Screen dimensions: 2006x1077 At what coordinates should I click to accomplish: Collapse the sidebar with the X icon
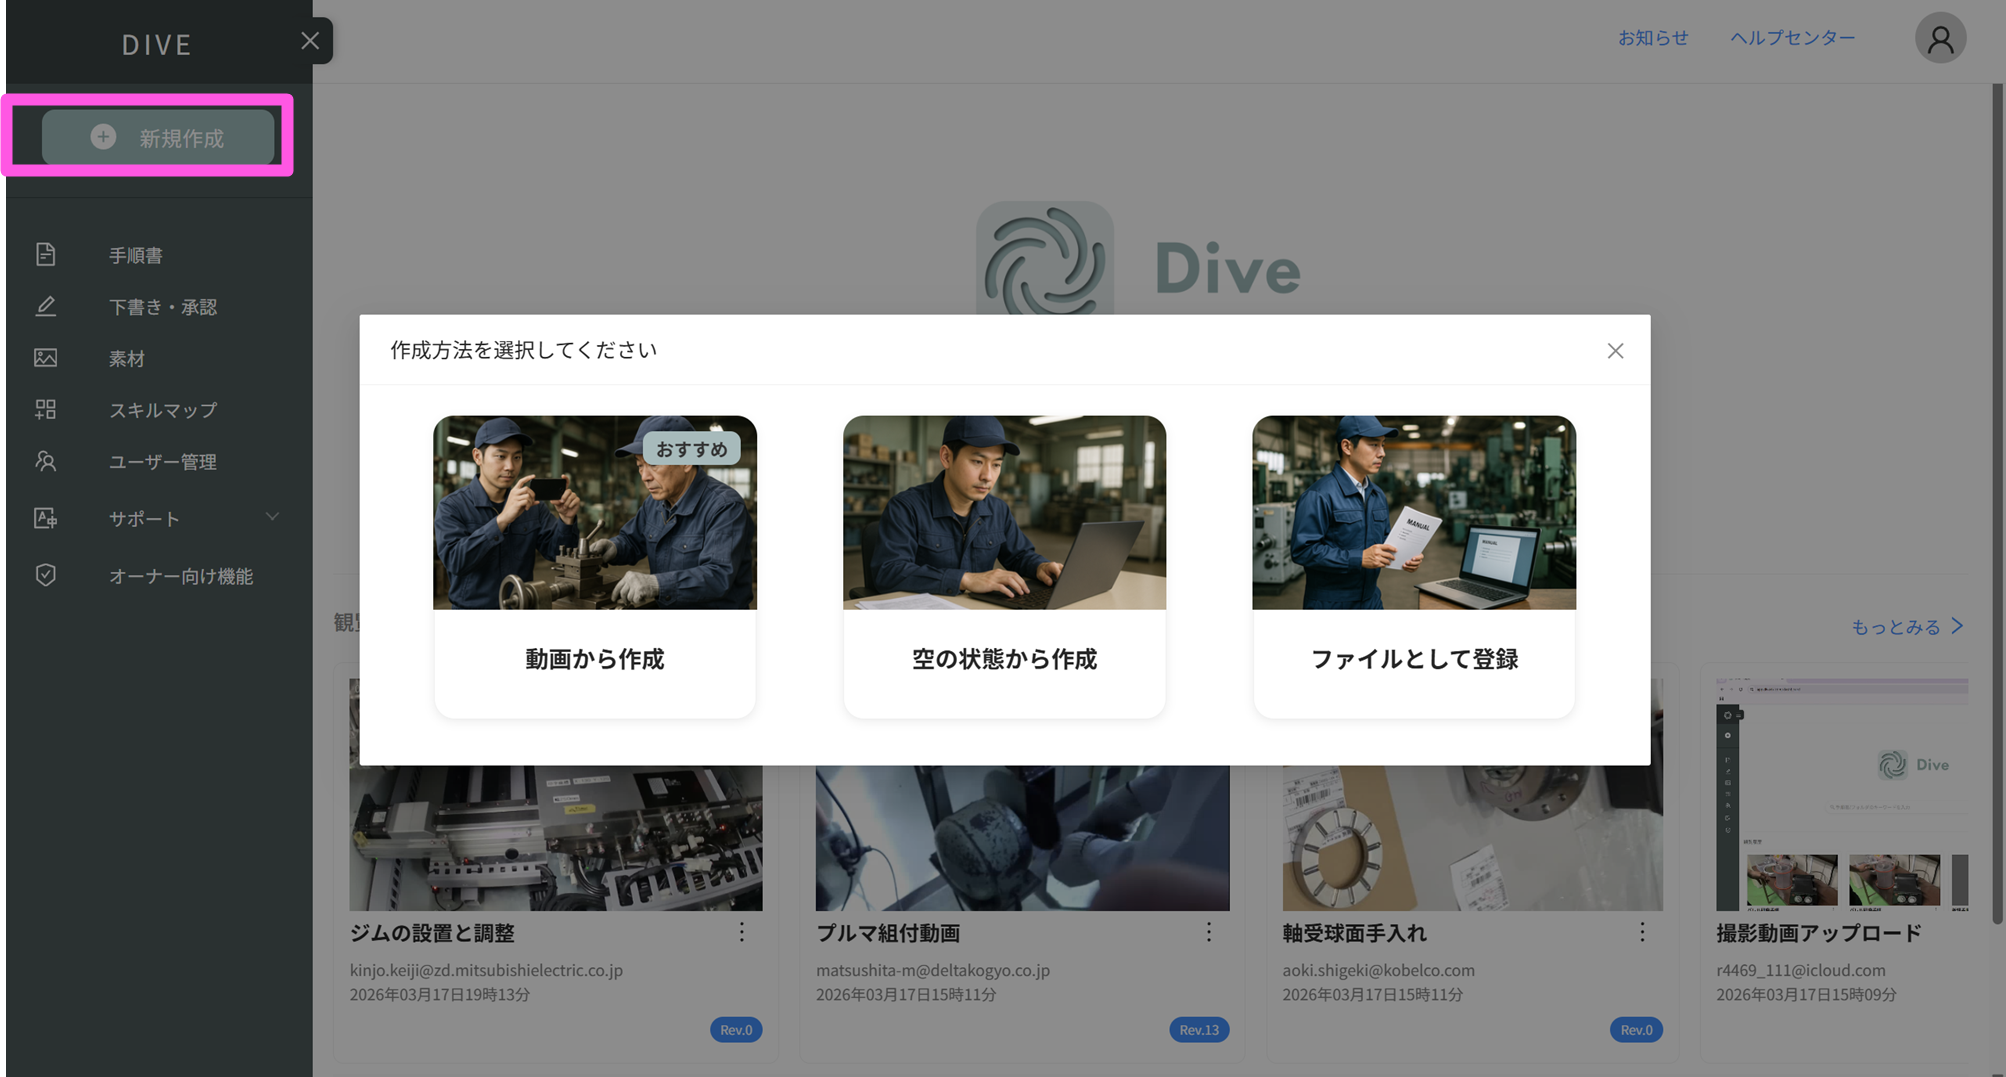pyautogui.click(x=310, y=41)
